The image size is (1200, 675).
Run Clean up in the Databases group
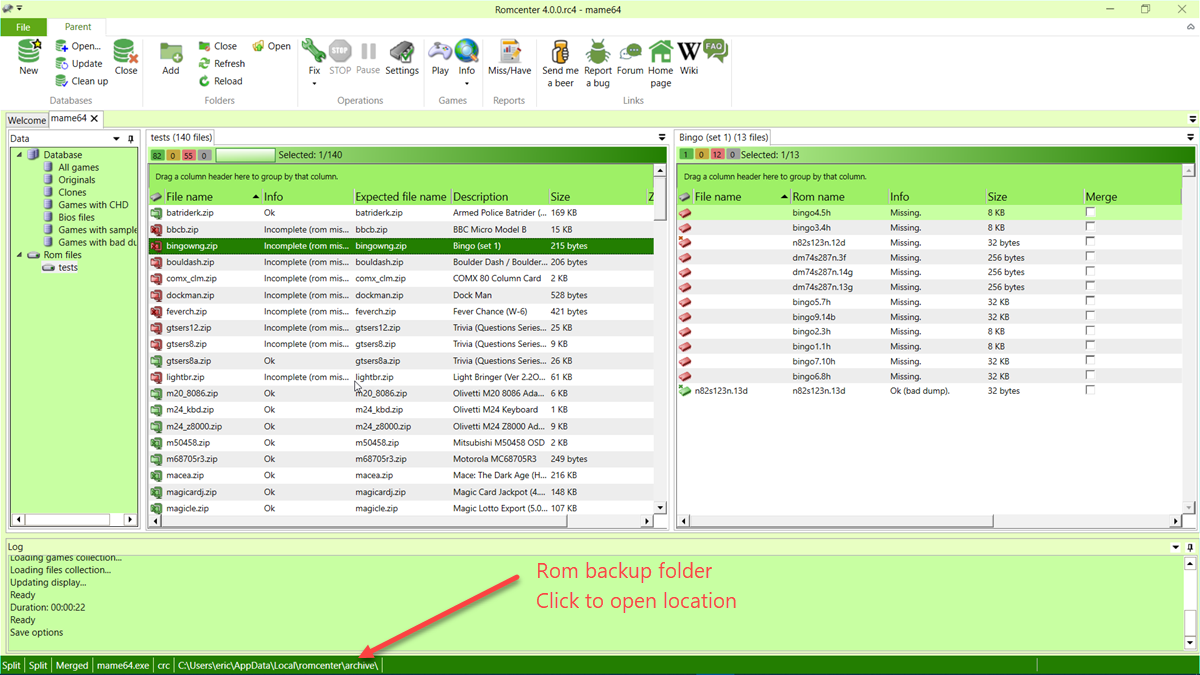[82, 81]
